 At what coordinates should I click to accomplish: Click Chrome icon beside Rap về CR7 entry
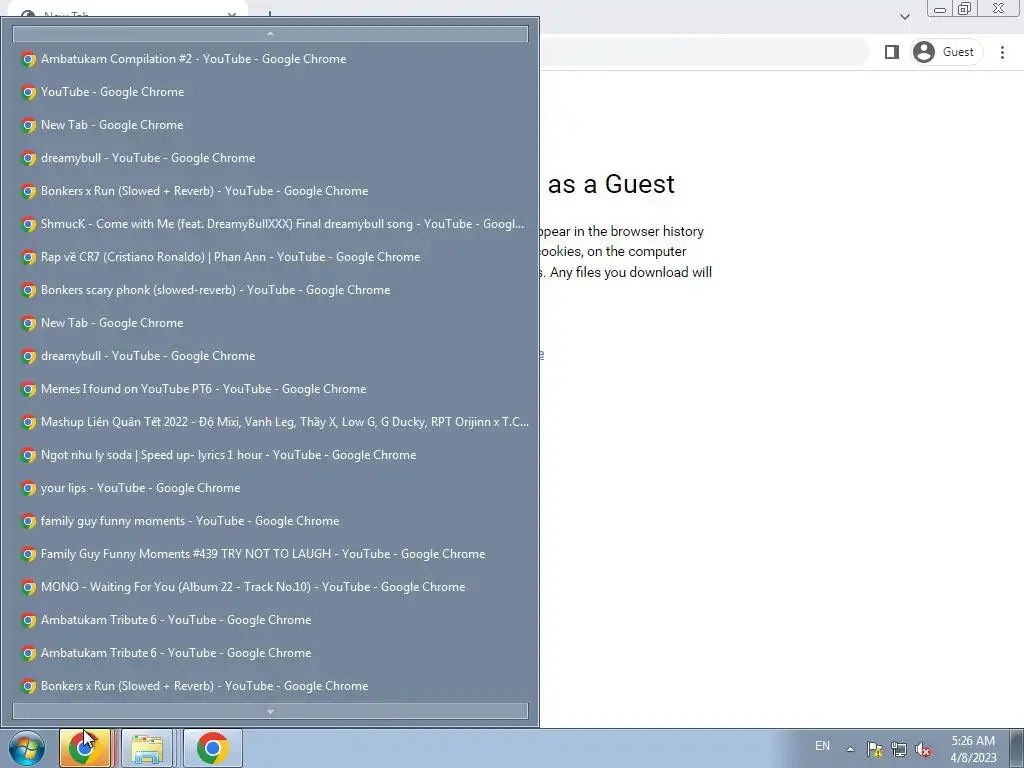tap(28, 257)
